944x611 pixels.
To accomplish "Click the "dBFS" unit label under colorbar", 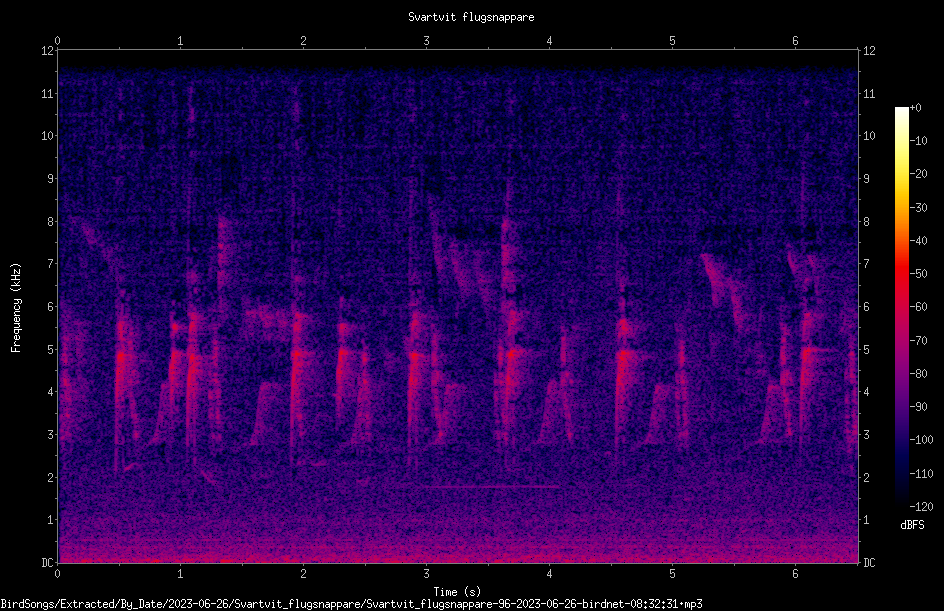I will click(x=912, y=525).
